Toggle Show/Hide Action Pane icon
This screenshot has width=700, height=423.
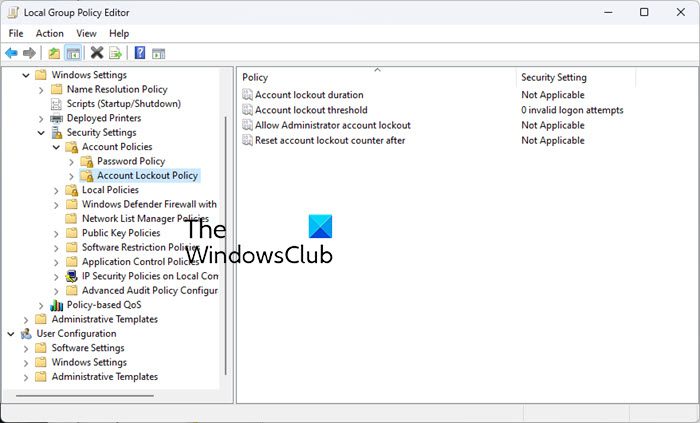(x=158, y=54)
